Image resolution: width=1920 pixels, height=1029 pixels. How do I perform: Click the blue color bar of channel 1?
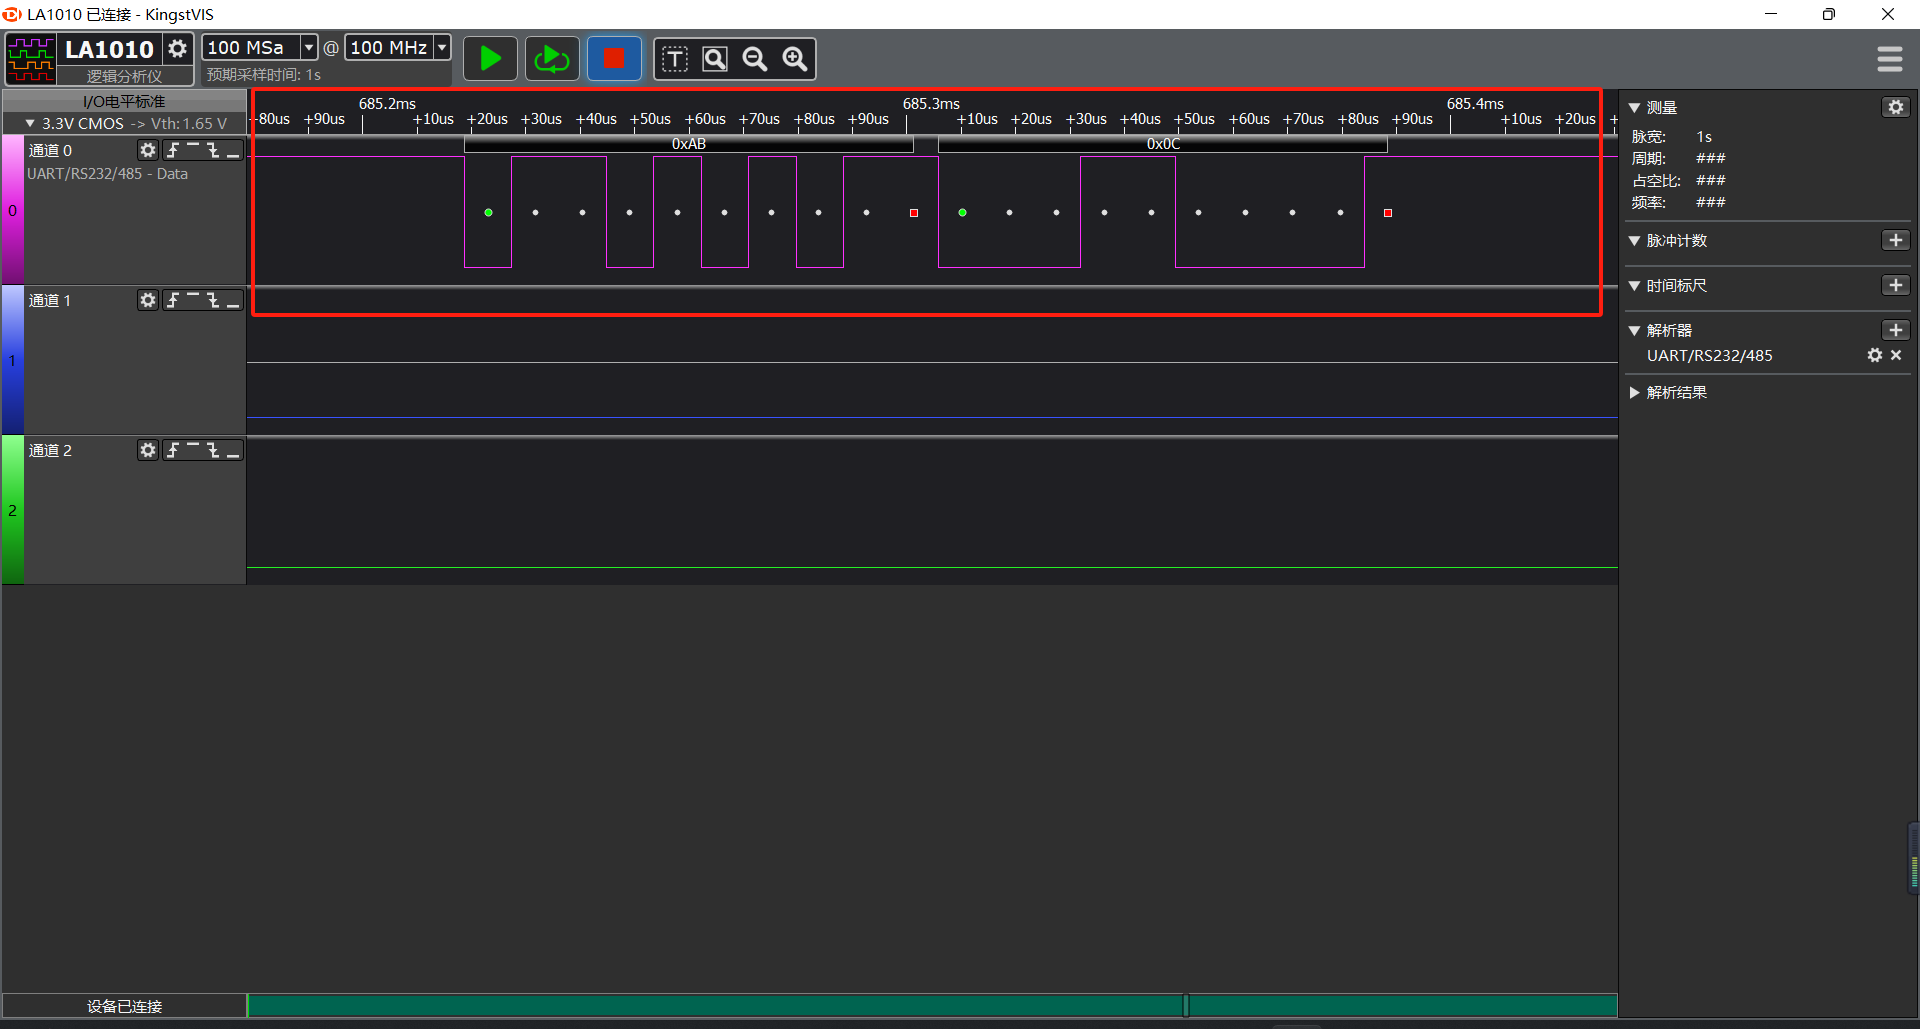click(13, 360)
